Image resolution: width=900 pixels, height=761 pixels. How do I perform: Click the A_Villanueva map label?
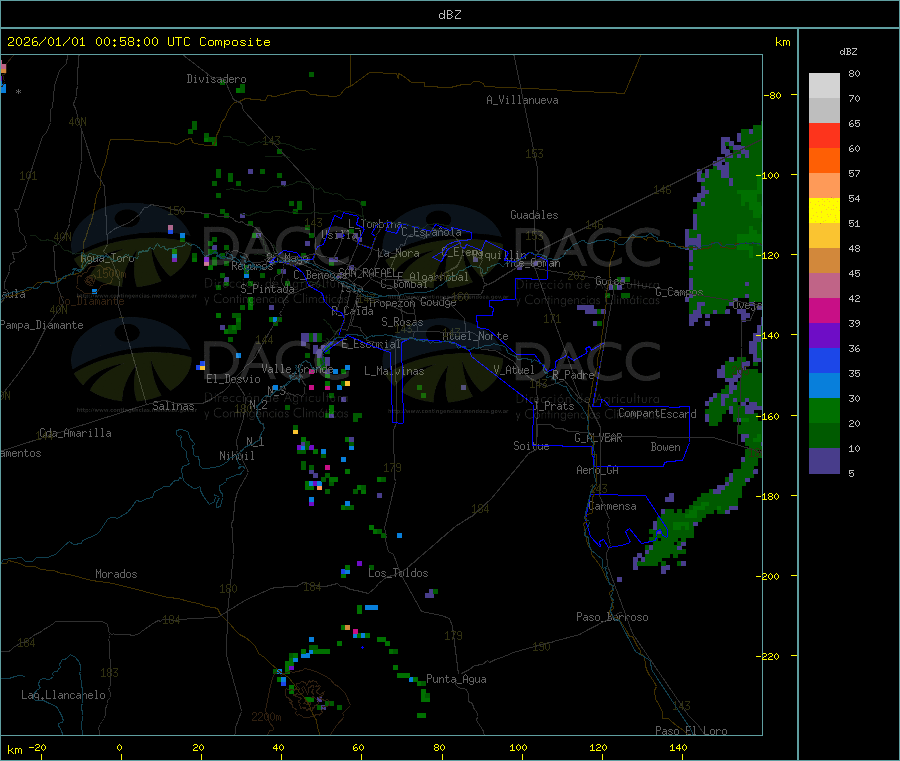tap(522, 100)
